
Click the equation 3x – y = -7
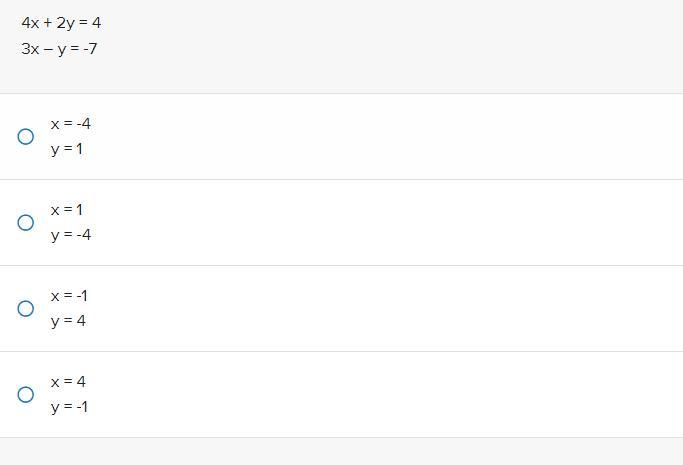(x=59, y=49)
